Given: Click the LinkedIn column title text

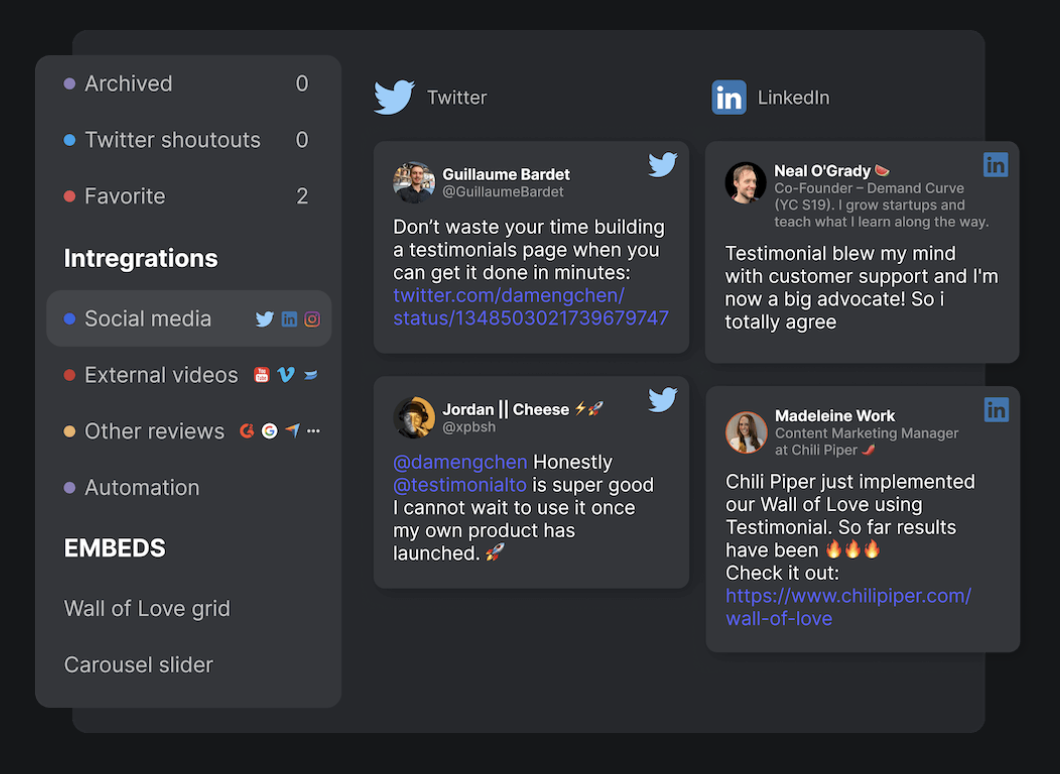Looking at the screenshot, I should (794, 97).
